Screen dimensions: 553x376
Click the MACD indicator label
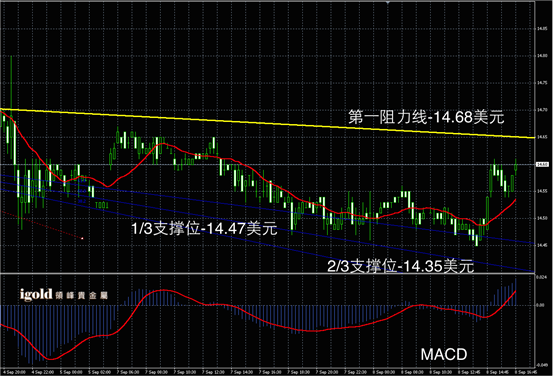point(444,354)
